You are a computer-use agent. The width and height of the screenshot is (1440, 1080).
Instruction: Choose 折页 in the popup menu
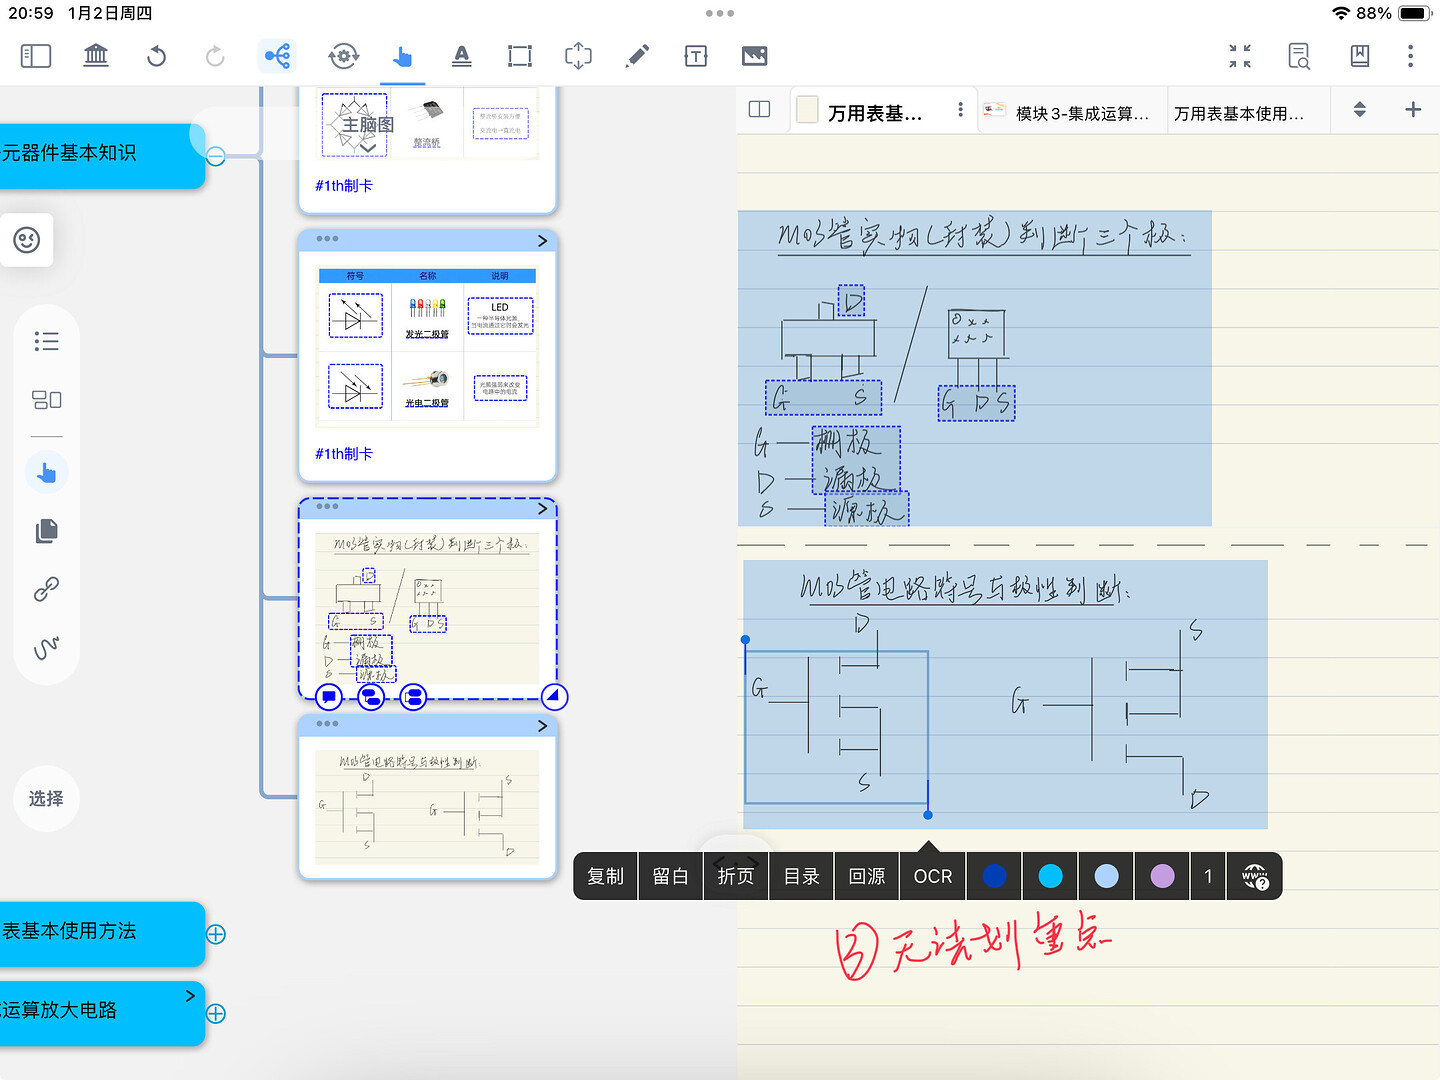coord(736,876)
